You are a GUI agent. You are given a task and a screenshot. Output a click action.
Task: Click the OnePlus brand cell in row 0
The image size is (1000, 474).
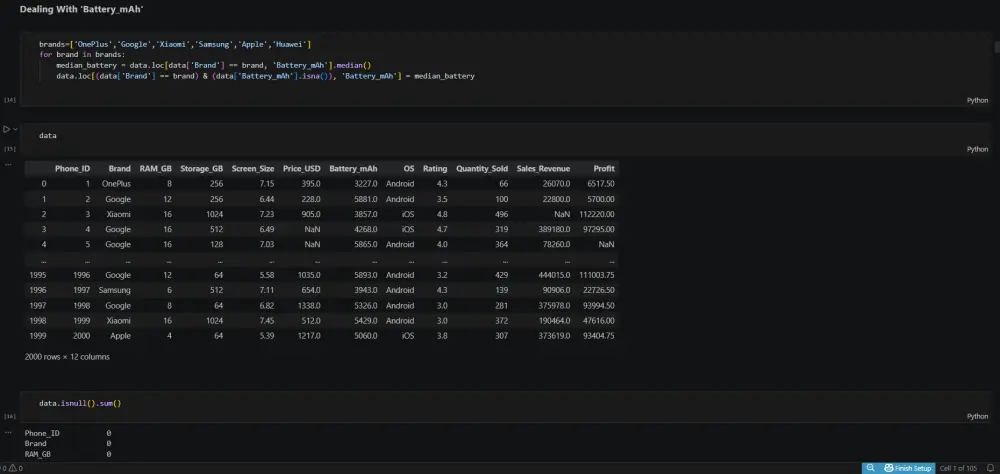click(116, 184)
